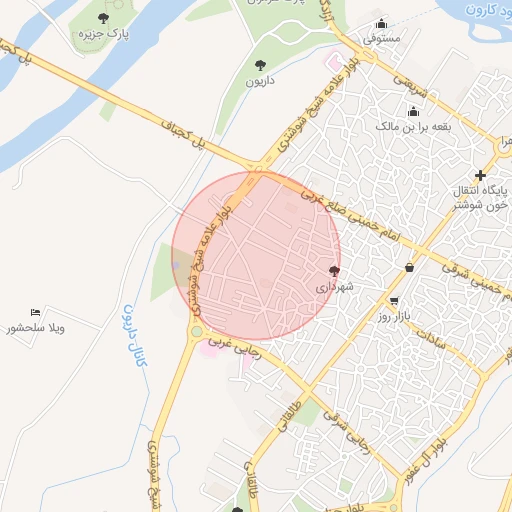Click the کانال داریون canal label
The image size is (512, 512).
135,336
